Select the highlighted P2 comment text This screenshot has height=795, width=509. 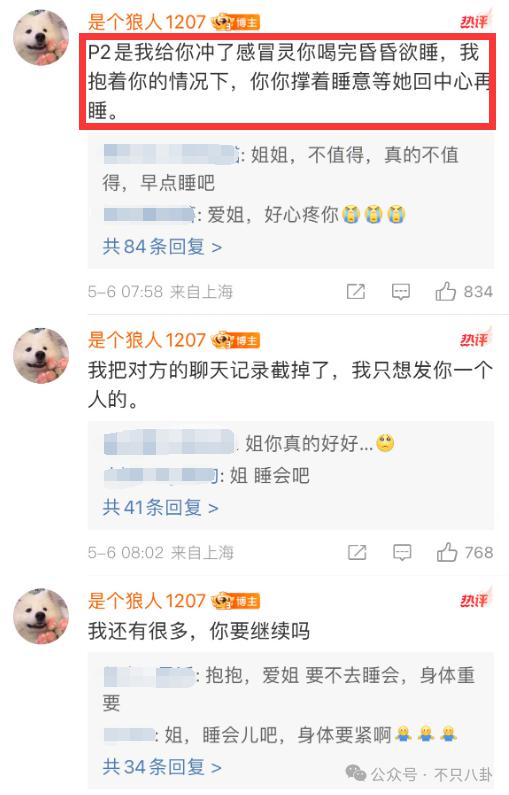click(287, 81)
